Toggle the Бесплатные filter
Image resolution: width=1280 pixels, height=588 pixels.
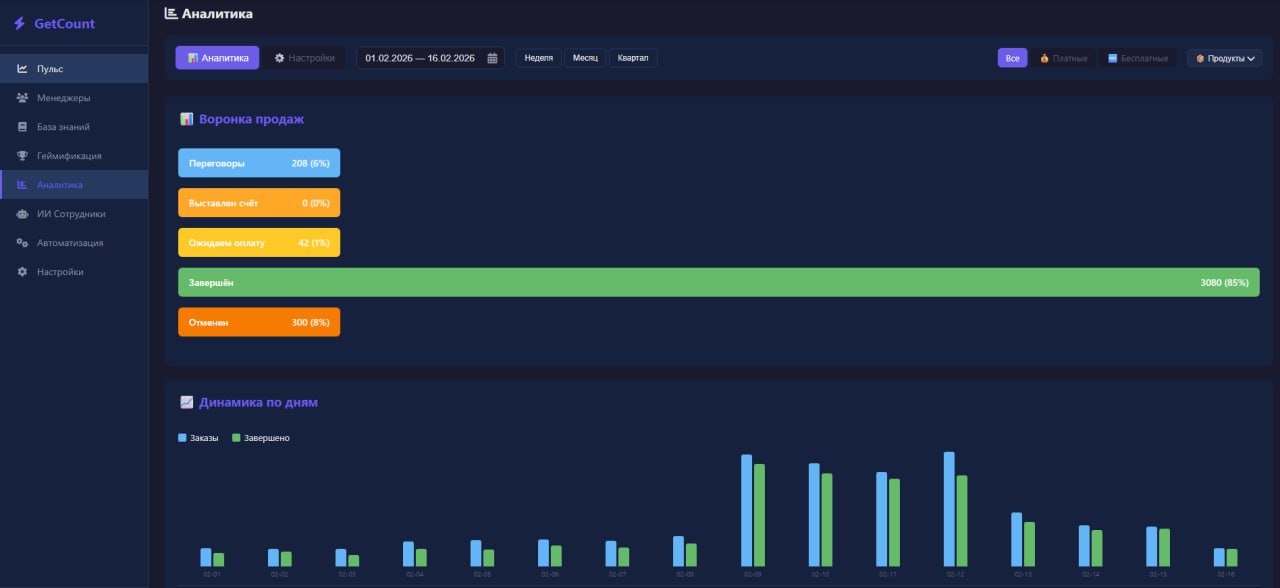click(1138, 58)
